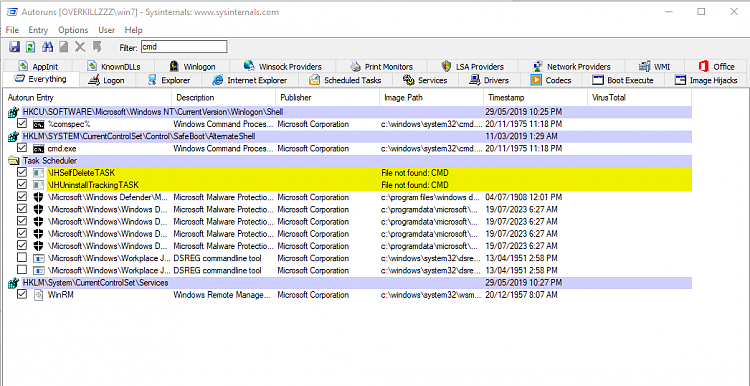Image resolution: width=750 pixels, height=386 pixels.
Task: Switch to the Winsock Providers tab
Action: coord(282,66)
